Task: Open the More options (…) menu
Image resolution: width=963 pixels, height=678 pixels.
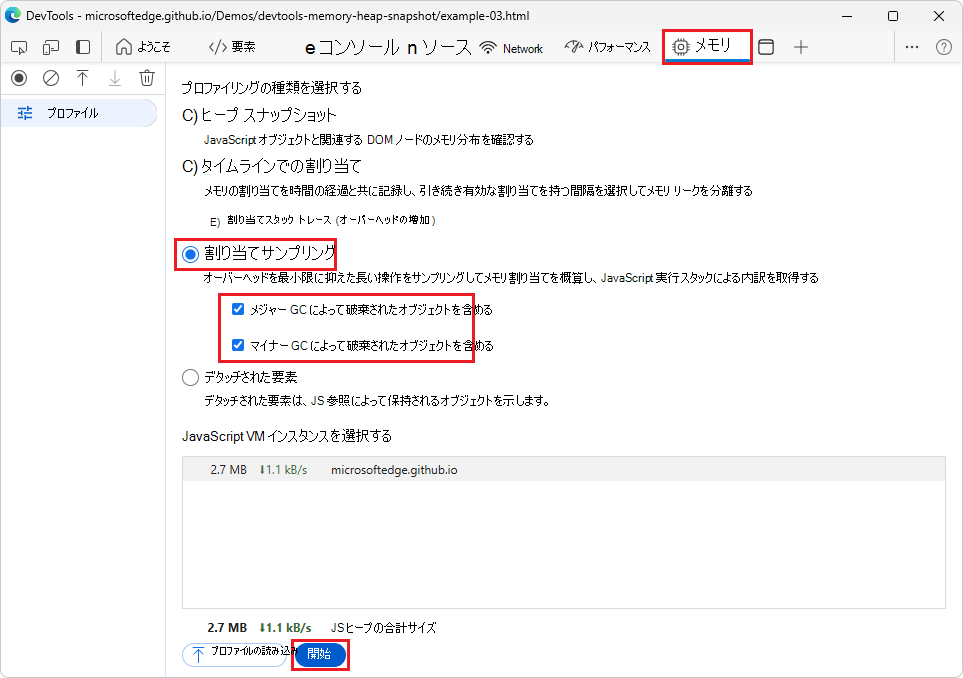Action: pyautogui.click(x=911, y=46)
